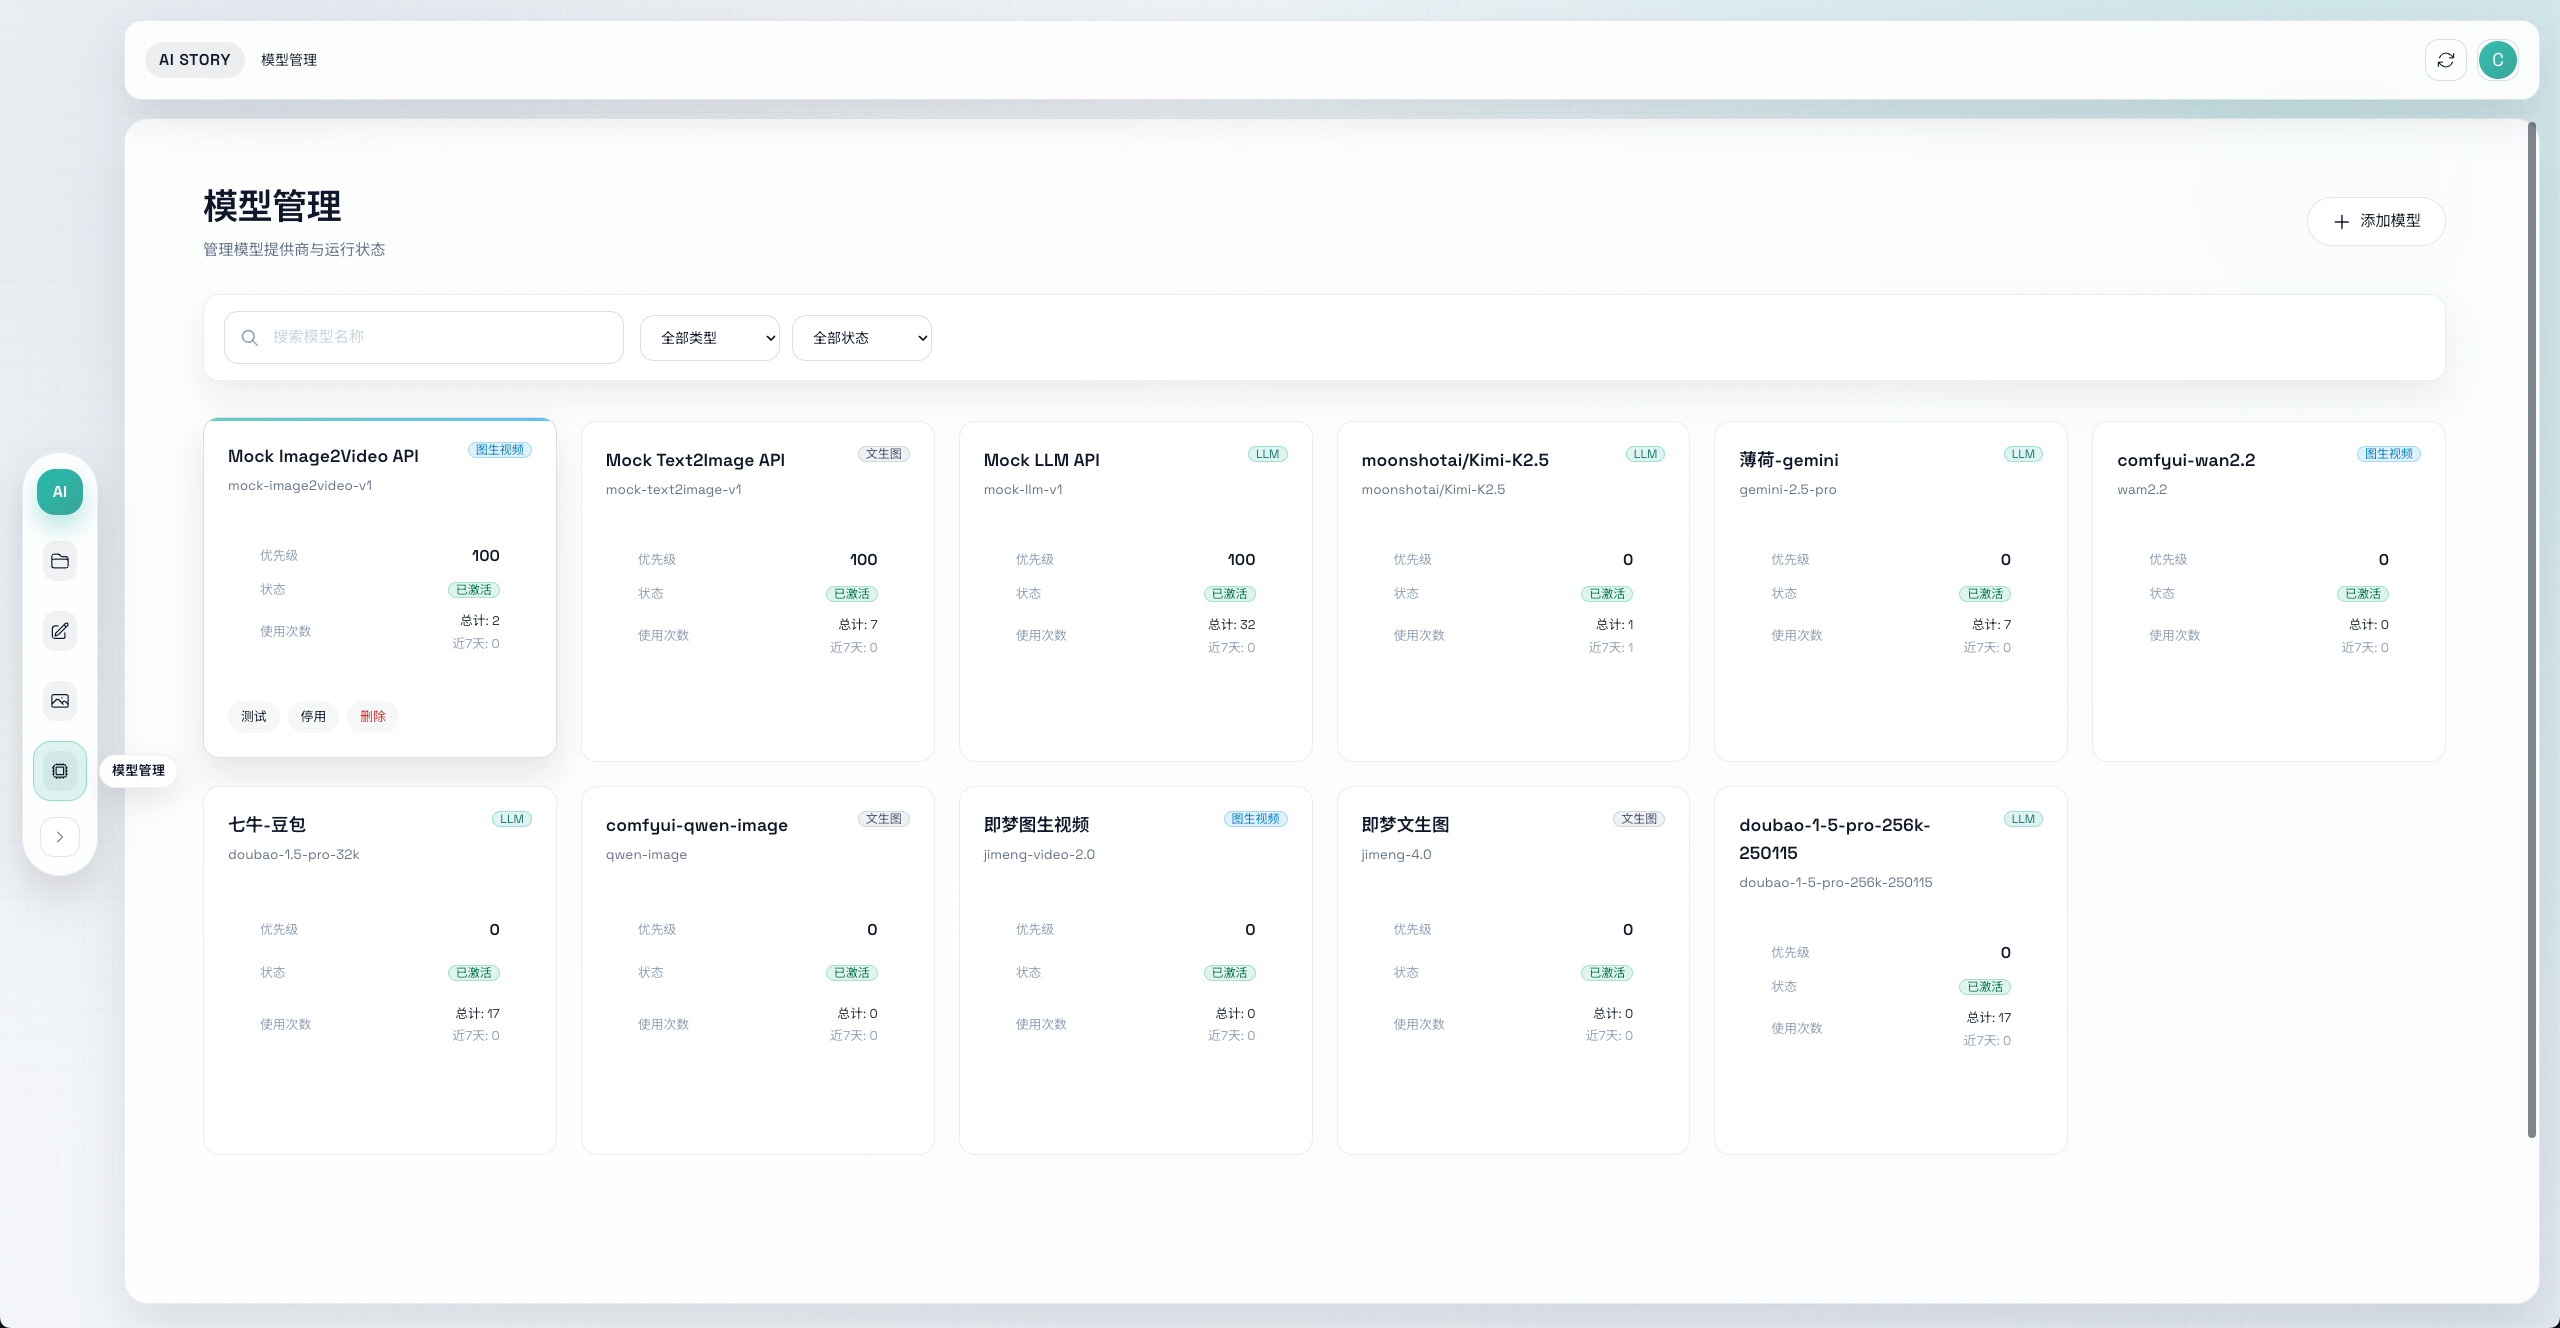This screenshot has height=1328, width=2560.
Task: Open the comfyui-qwen-image card
Action: (758, 970)
